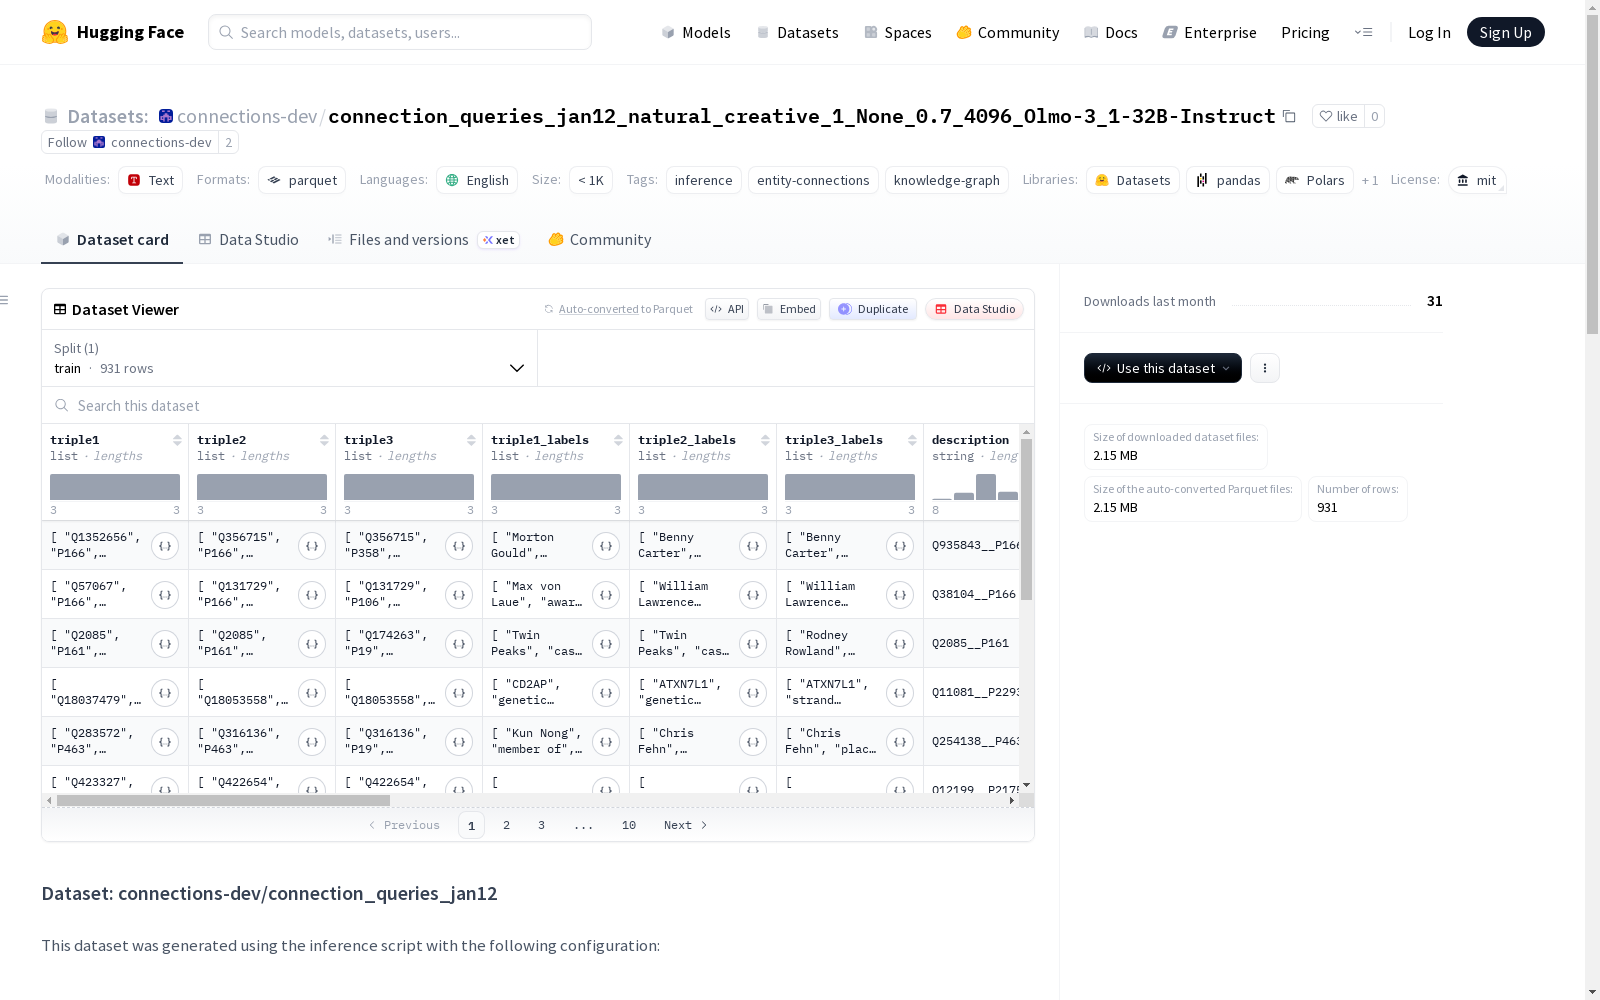Sort by the triple3_labels column
1600x1000 pixels.
[912, 440]
